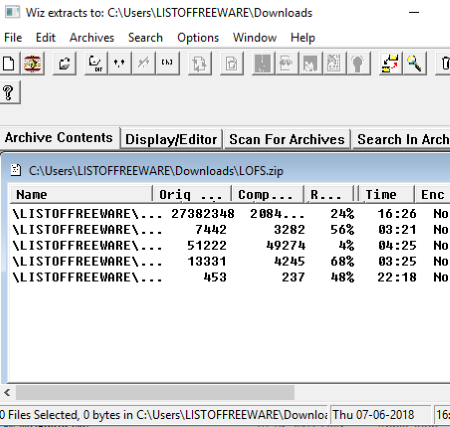
Task: Click the folder icon labeled DIR
Action: coord(95,63)
